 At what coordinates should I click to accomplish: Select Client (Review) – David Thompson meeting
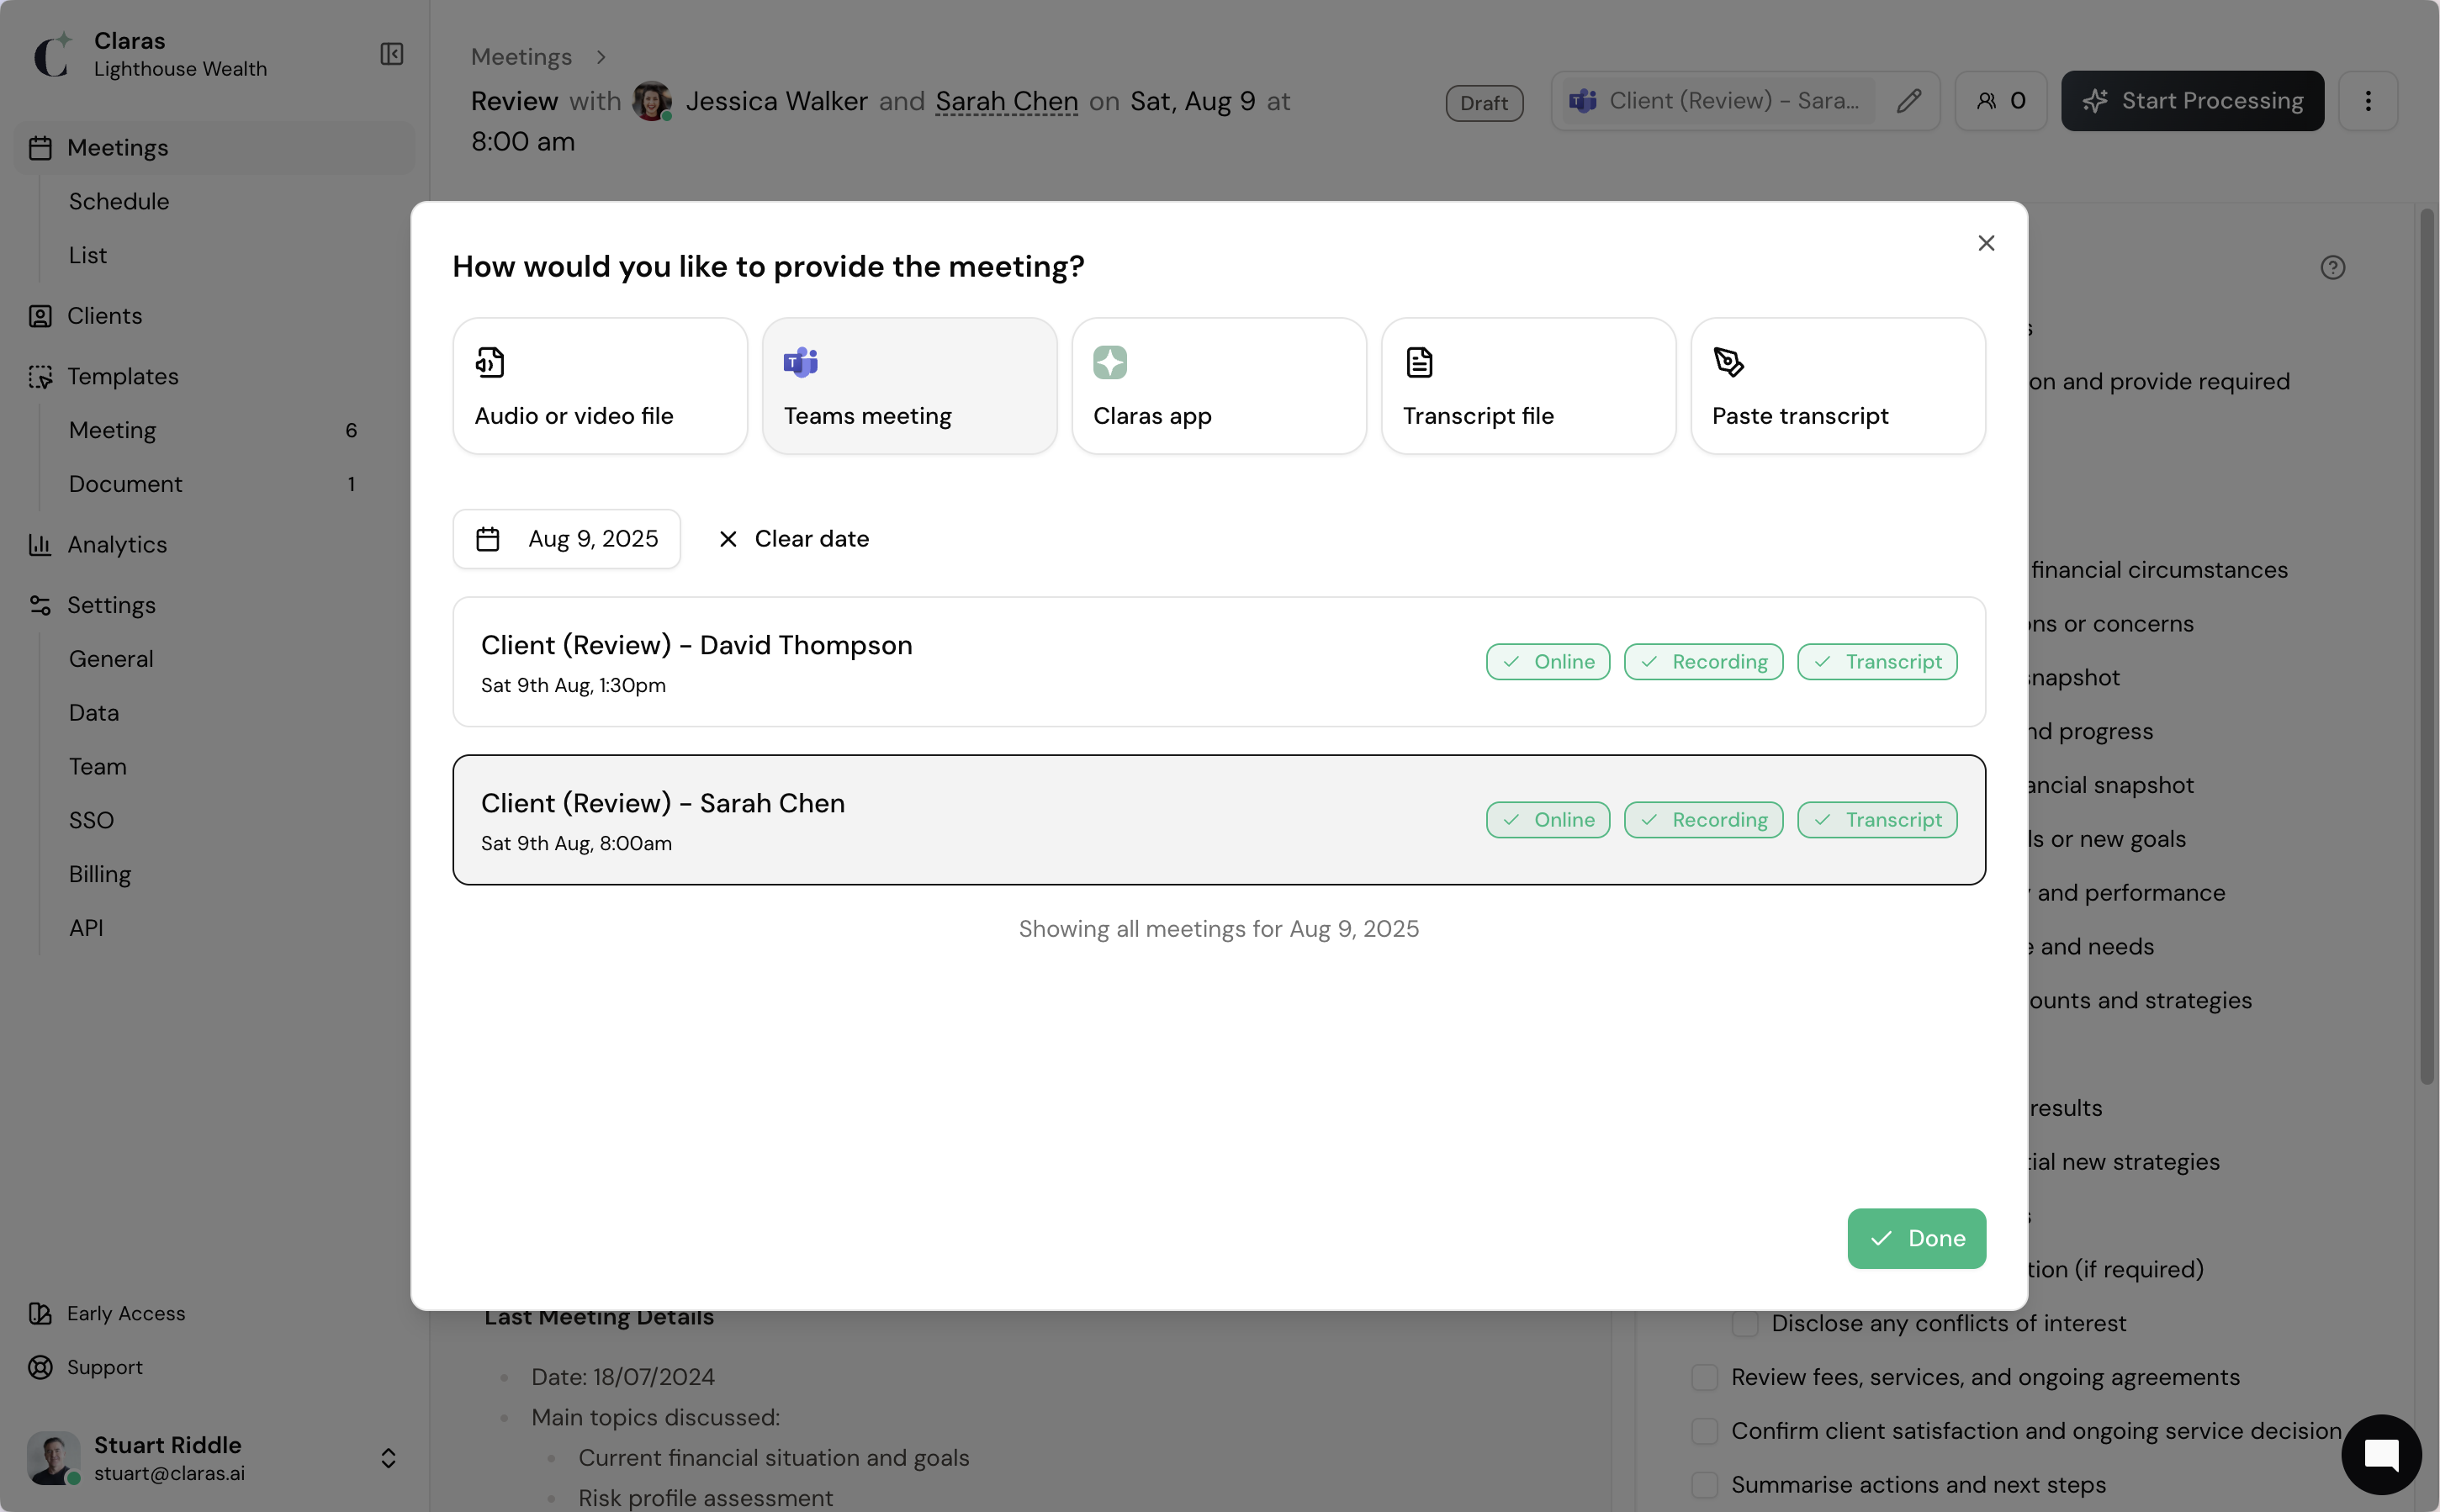pos(1218,662)
